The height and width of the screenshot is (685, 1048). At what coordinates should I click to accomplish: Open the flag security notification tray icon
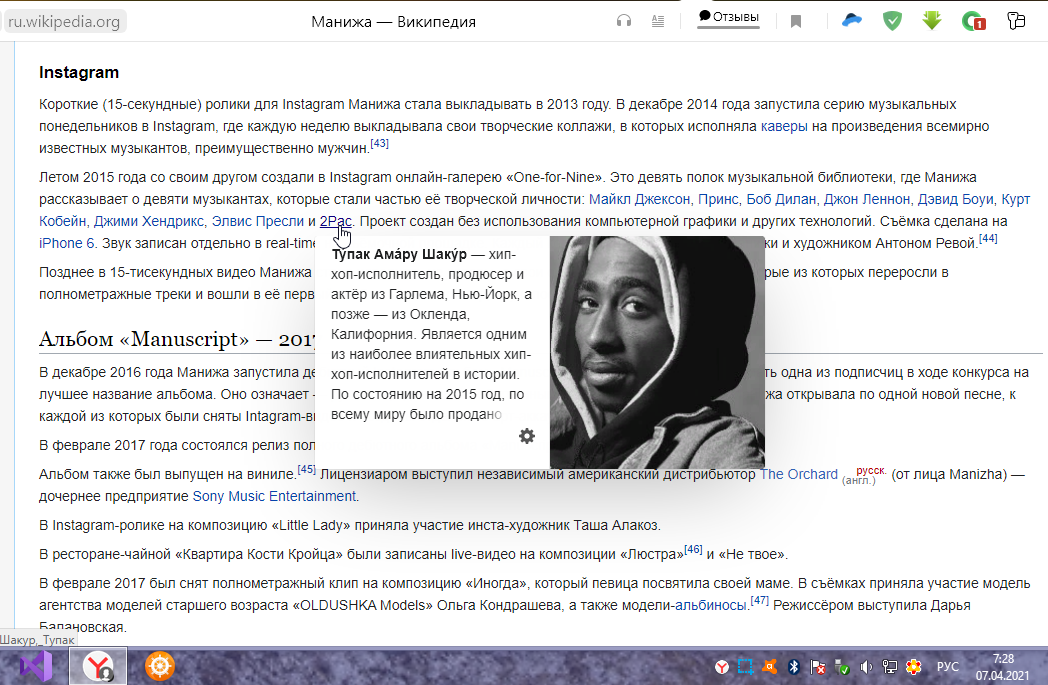pyautogui.click(x=817, y=667)
